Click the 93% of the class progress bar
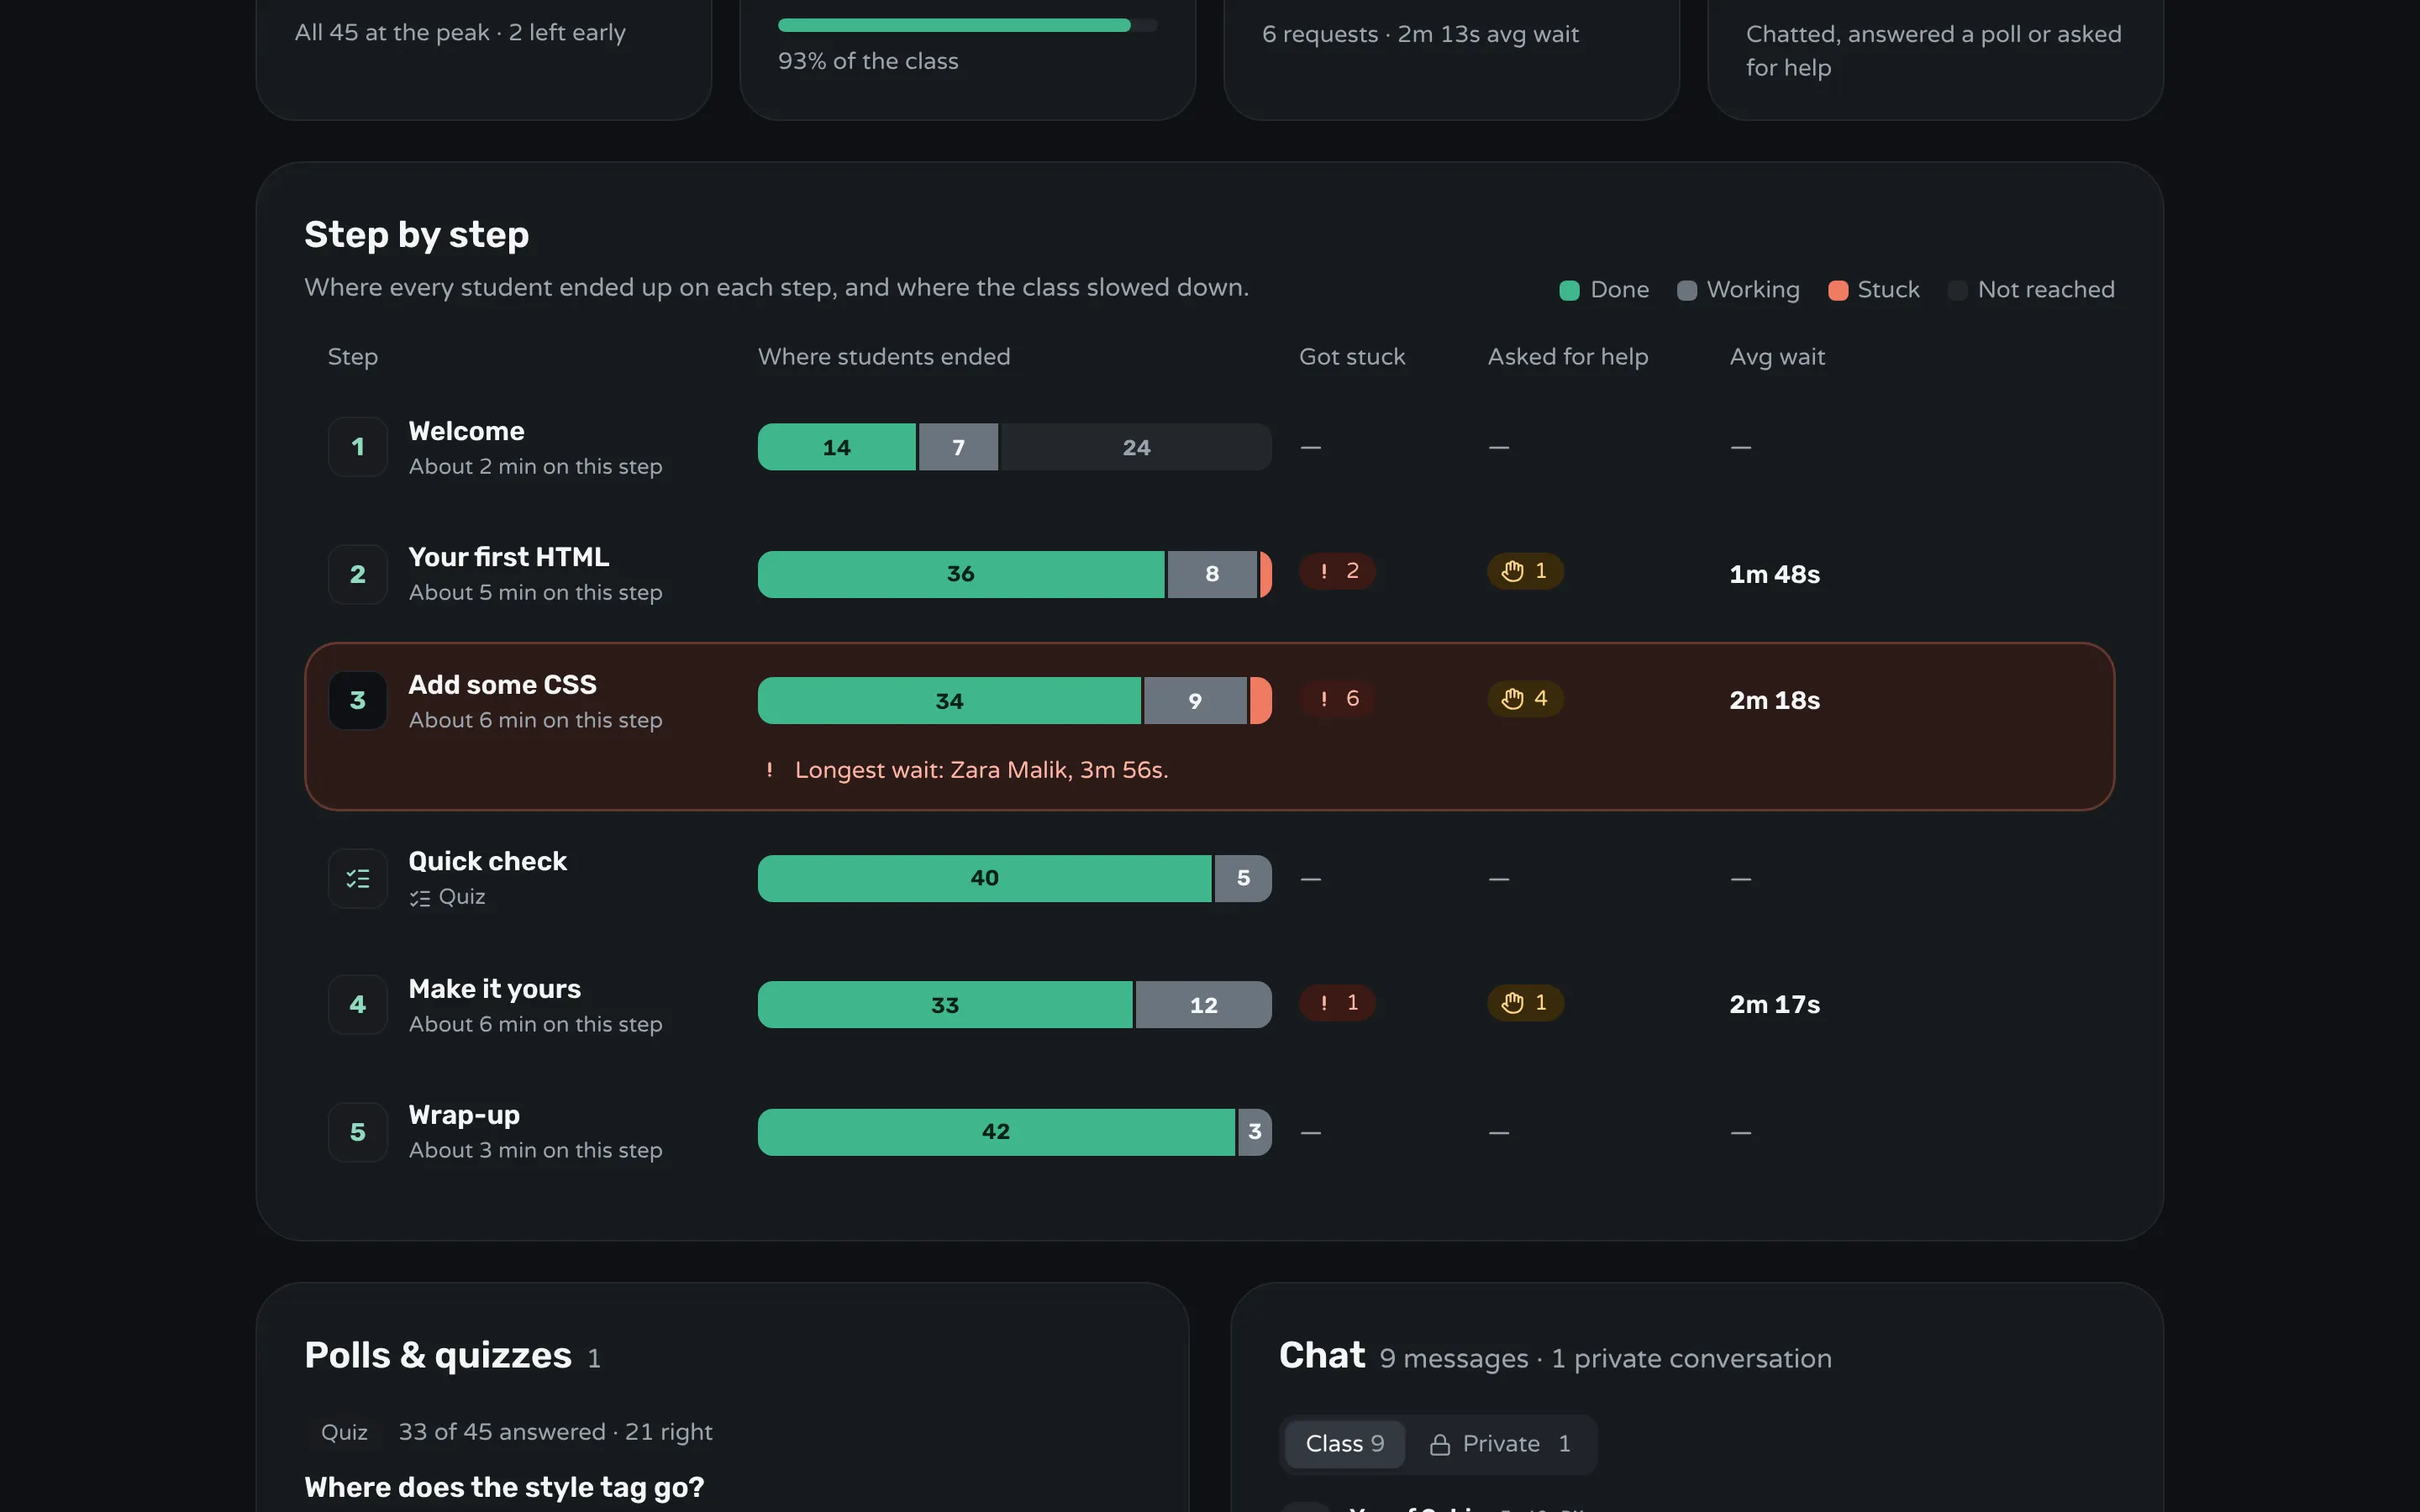 [x=967, y=26]
